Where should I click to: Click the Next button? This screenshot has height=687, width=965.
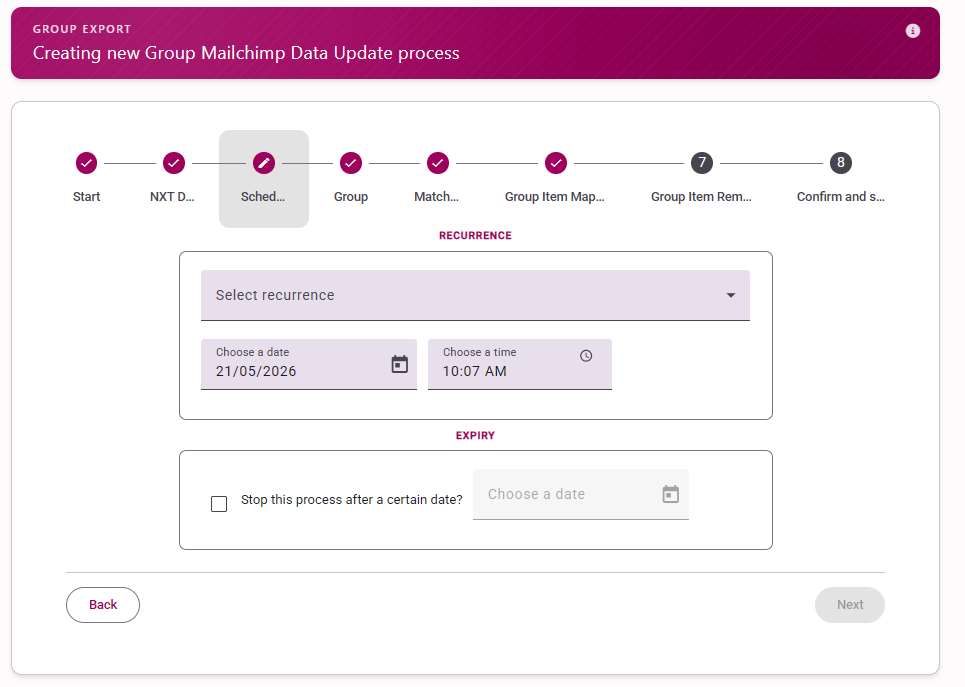click(x=850, y=605)
